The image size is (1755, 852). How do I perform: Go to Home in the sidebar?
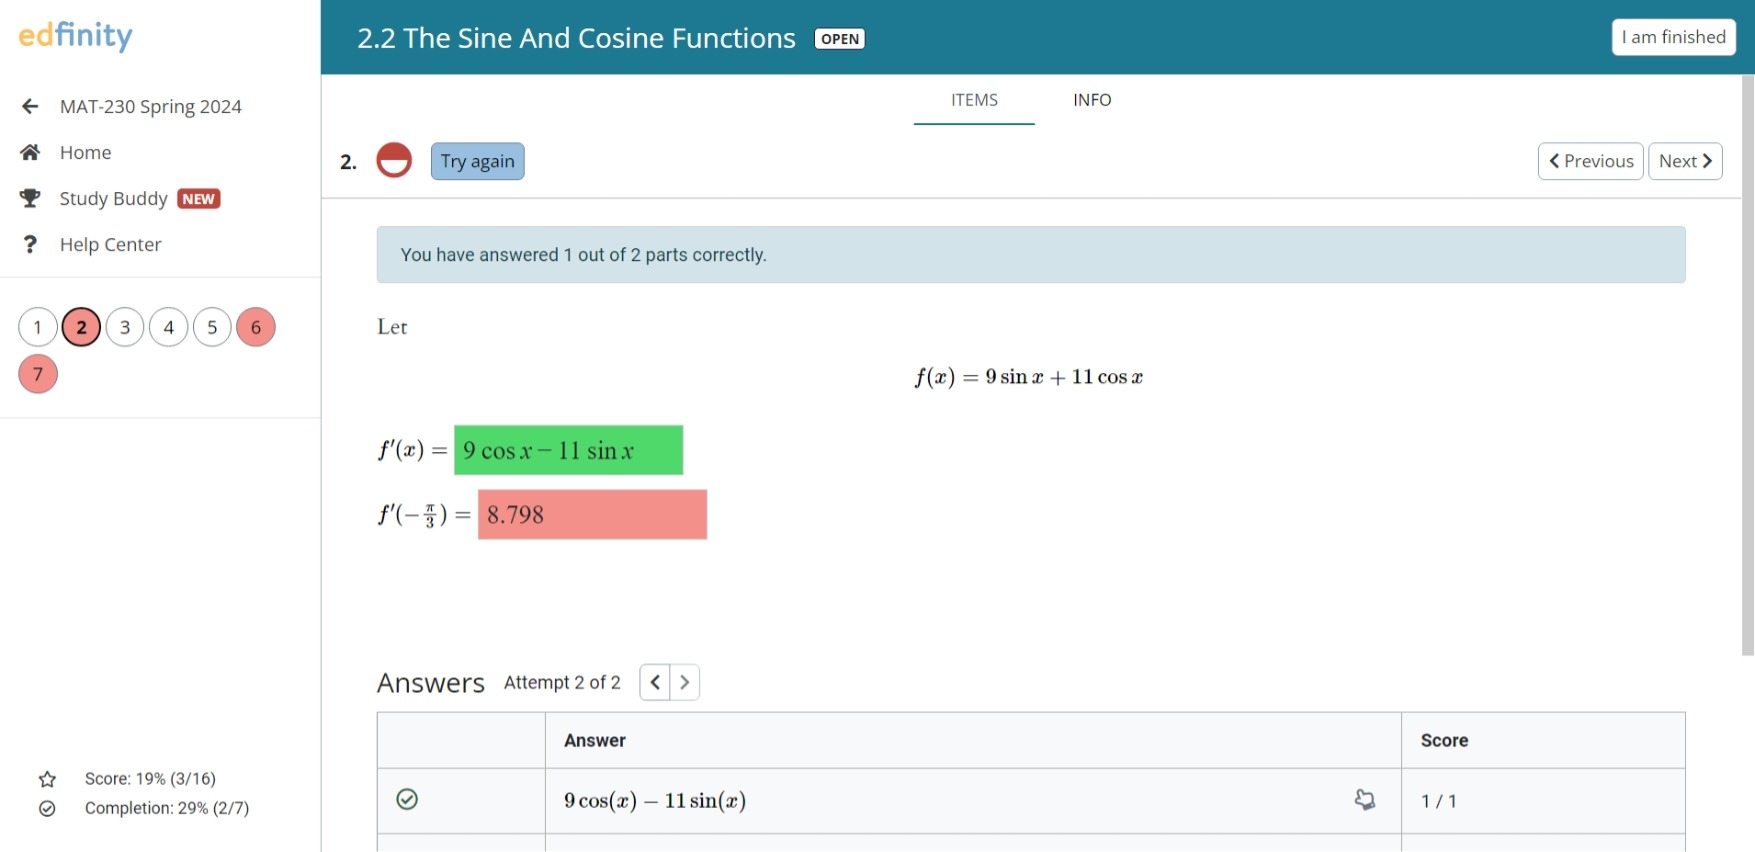(85, 152)
